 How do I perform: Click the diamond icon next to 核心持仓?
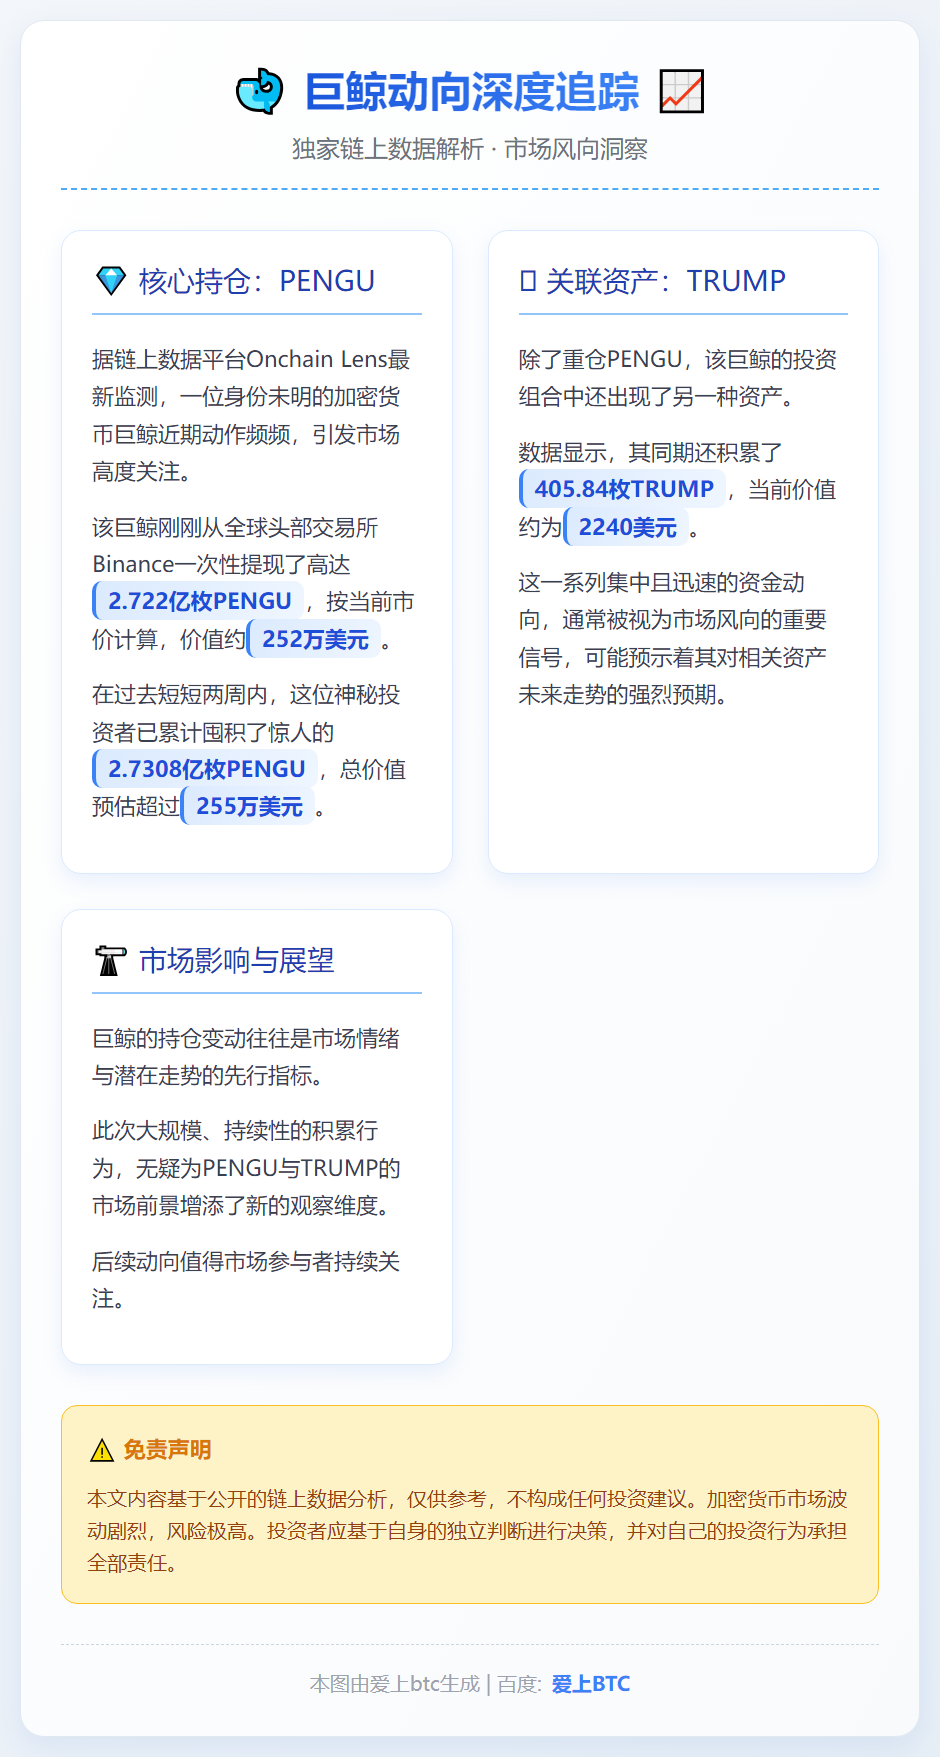click(110, 281)
